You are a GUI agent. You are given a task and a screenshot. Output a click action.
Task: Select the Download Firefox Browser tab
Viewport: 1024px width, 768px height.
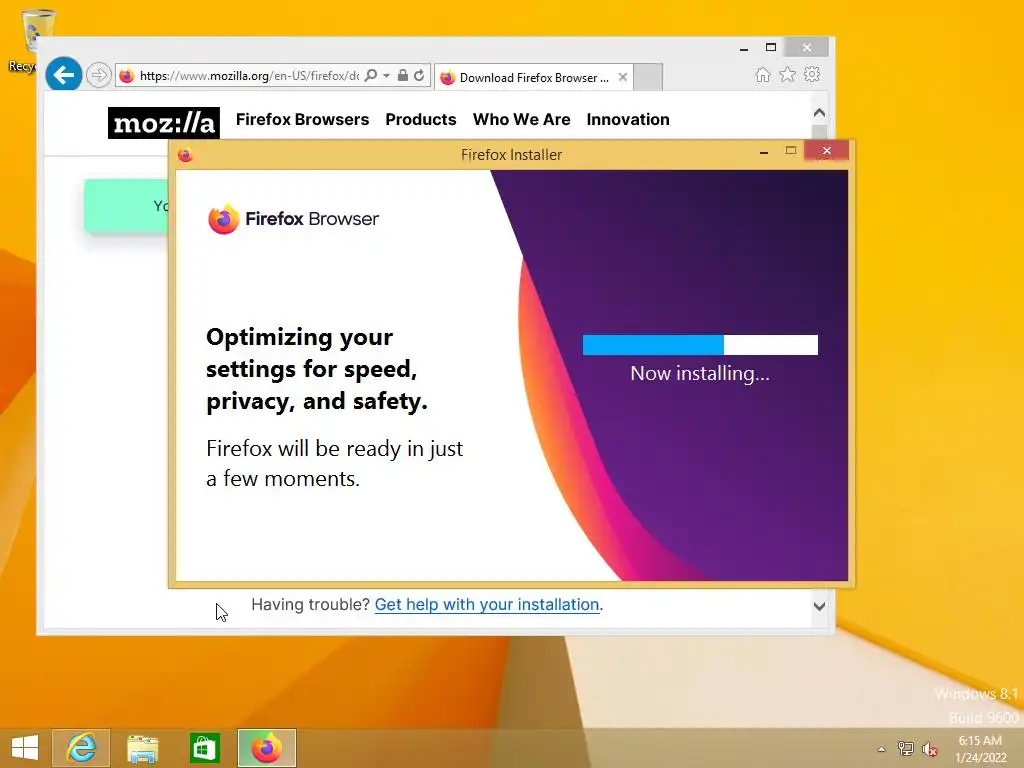click(x=534, y=77)
